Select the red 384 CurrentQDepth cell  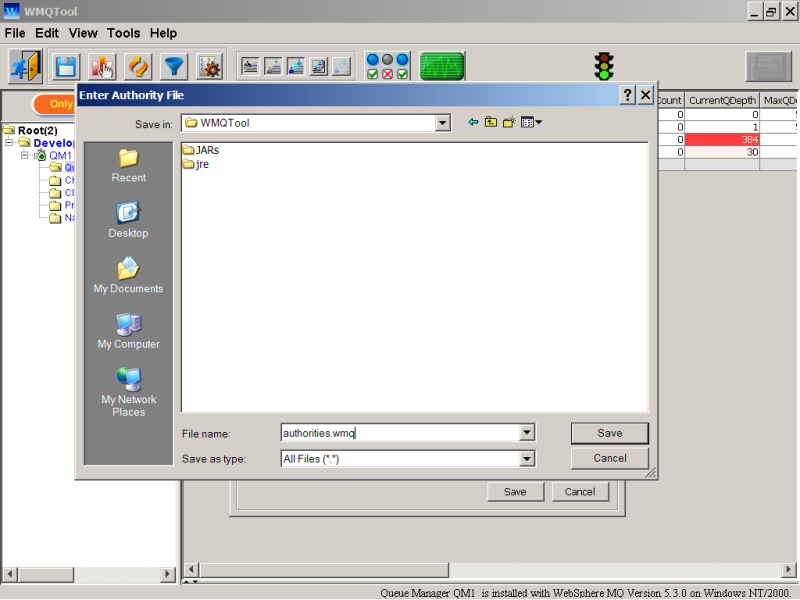point(722,139)
